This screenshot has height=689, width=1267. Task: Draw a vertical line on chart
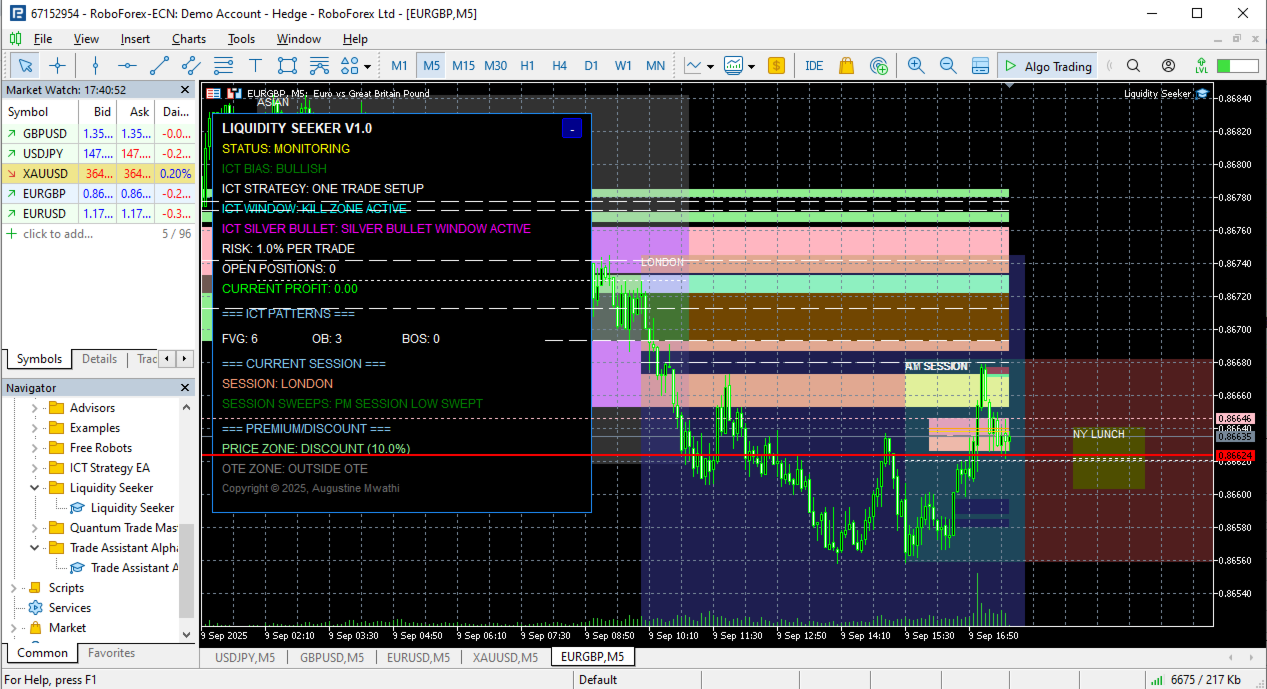(95, 66)
